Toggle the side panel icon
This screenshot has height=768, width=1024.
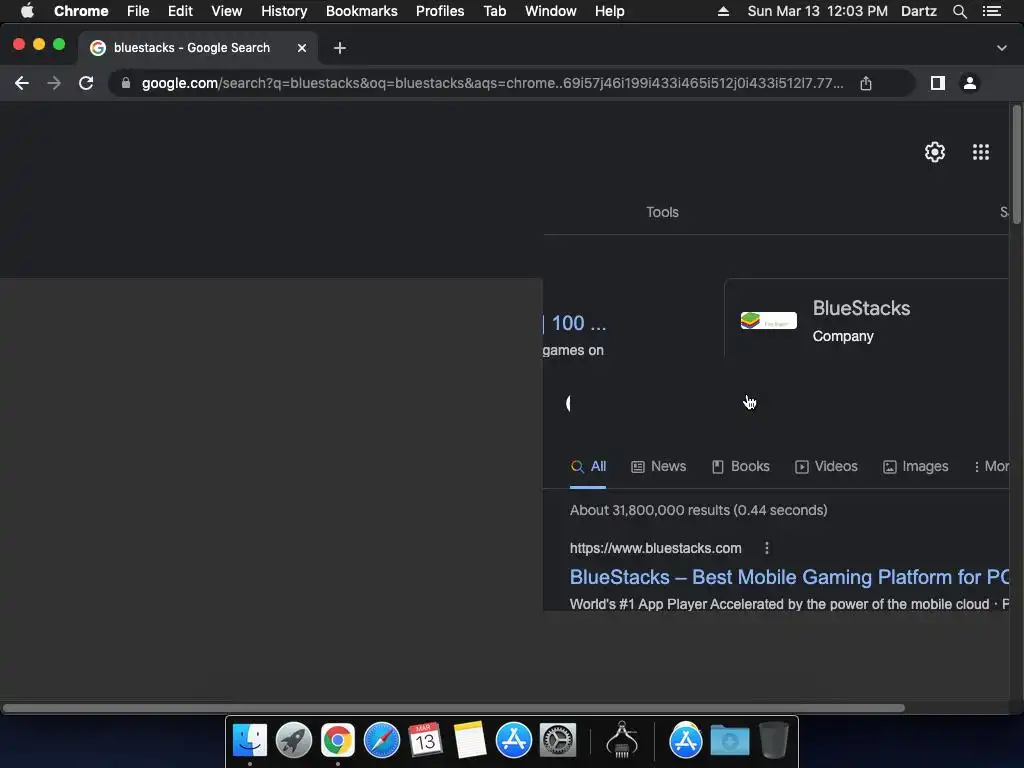pos(938,83)
